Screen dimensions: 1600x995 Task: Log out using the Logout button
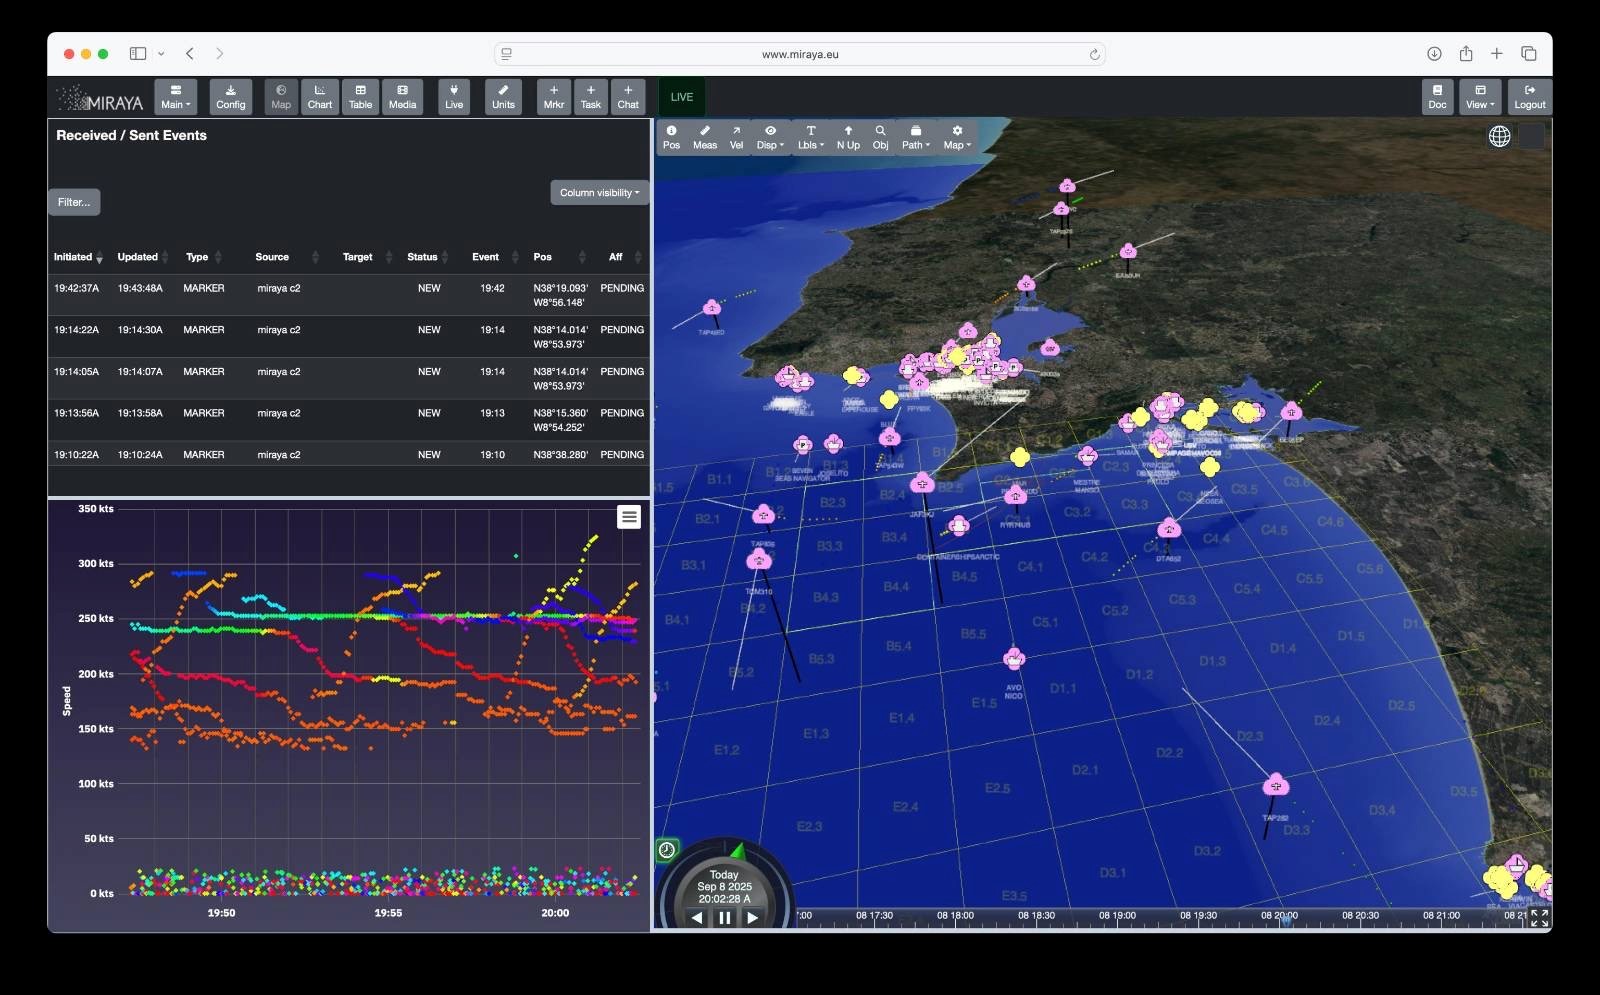pyautogui.click(x=1529, y=97)
